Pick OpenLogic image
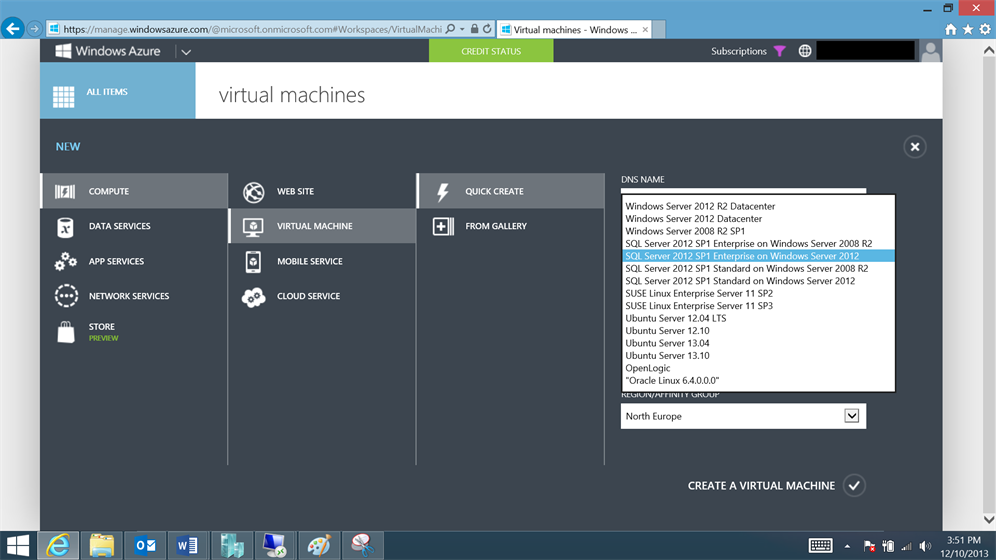This screenshot has height=560, width=996. (x=758, y=368)
